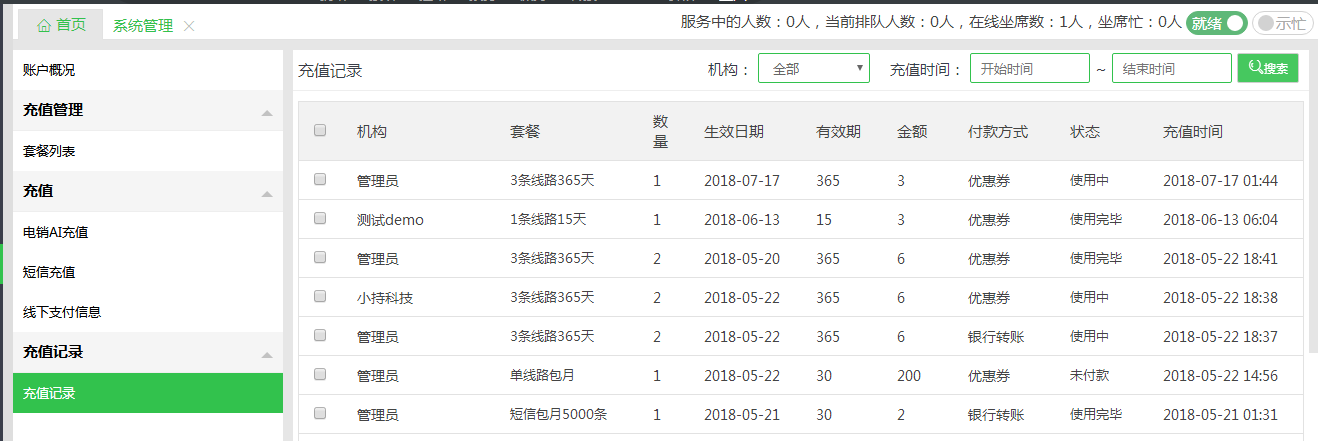The height and width of the screenshot is (441, 1318).
Task: Toggle the 就绪 ready switch
Action: click(x=1216, y=23)
